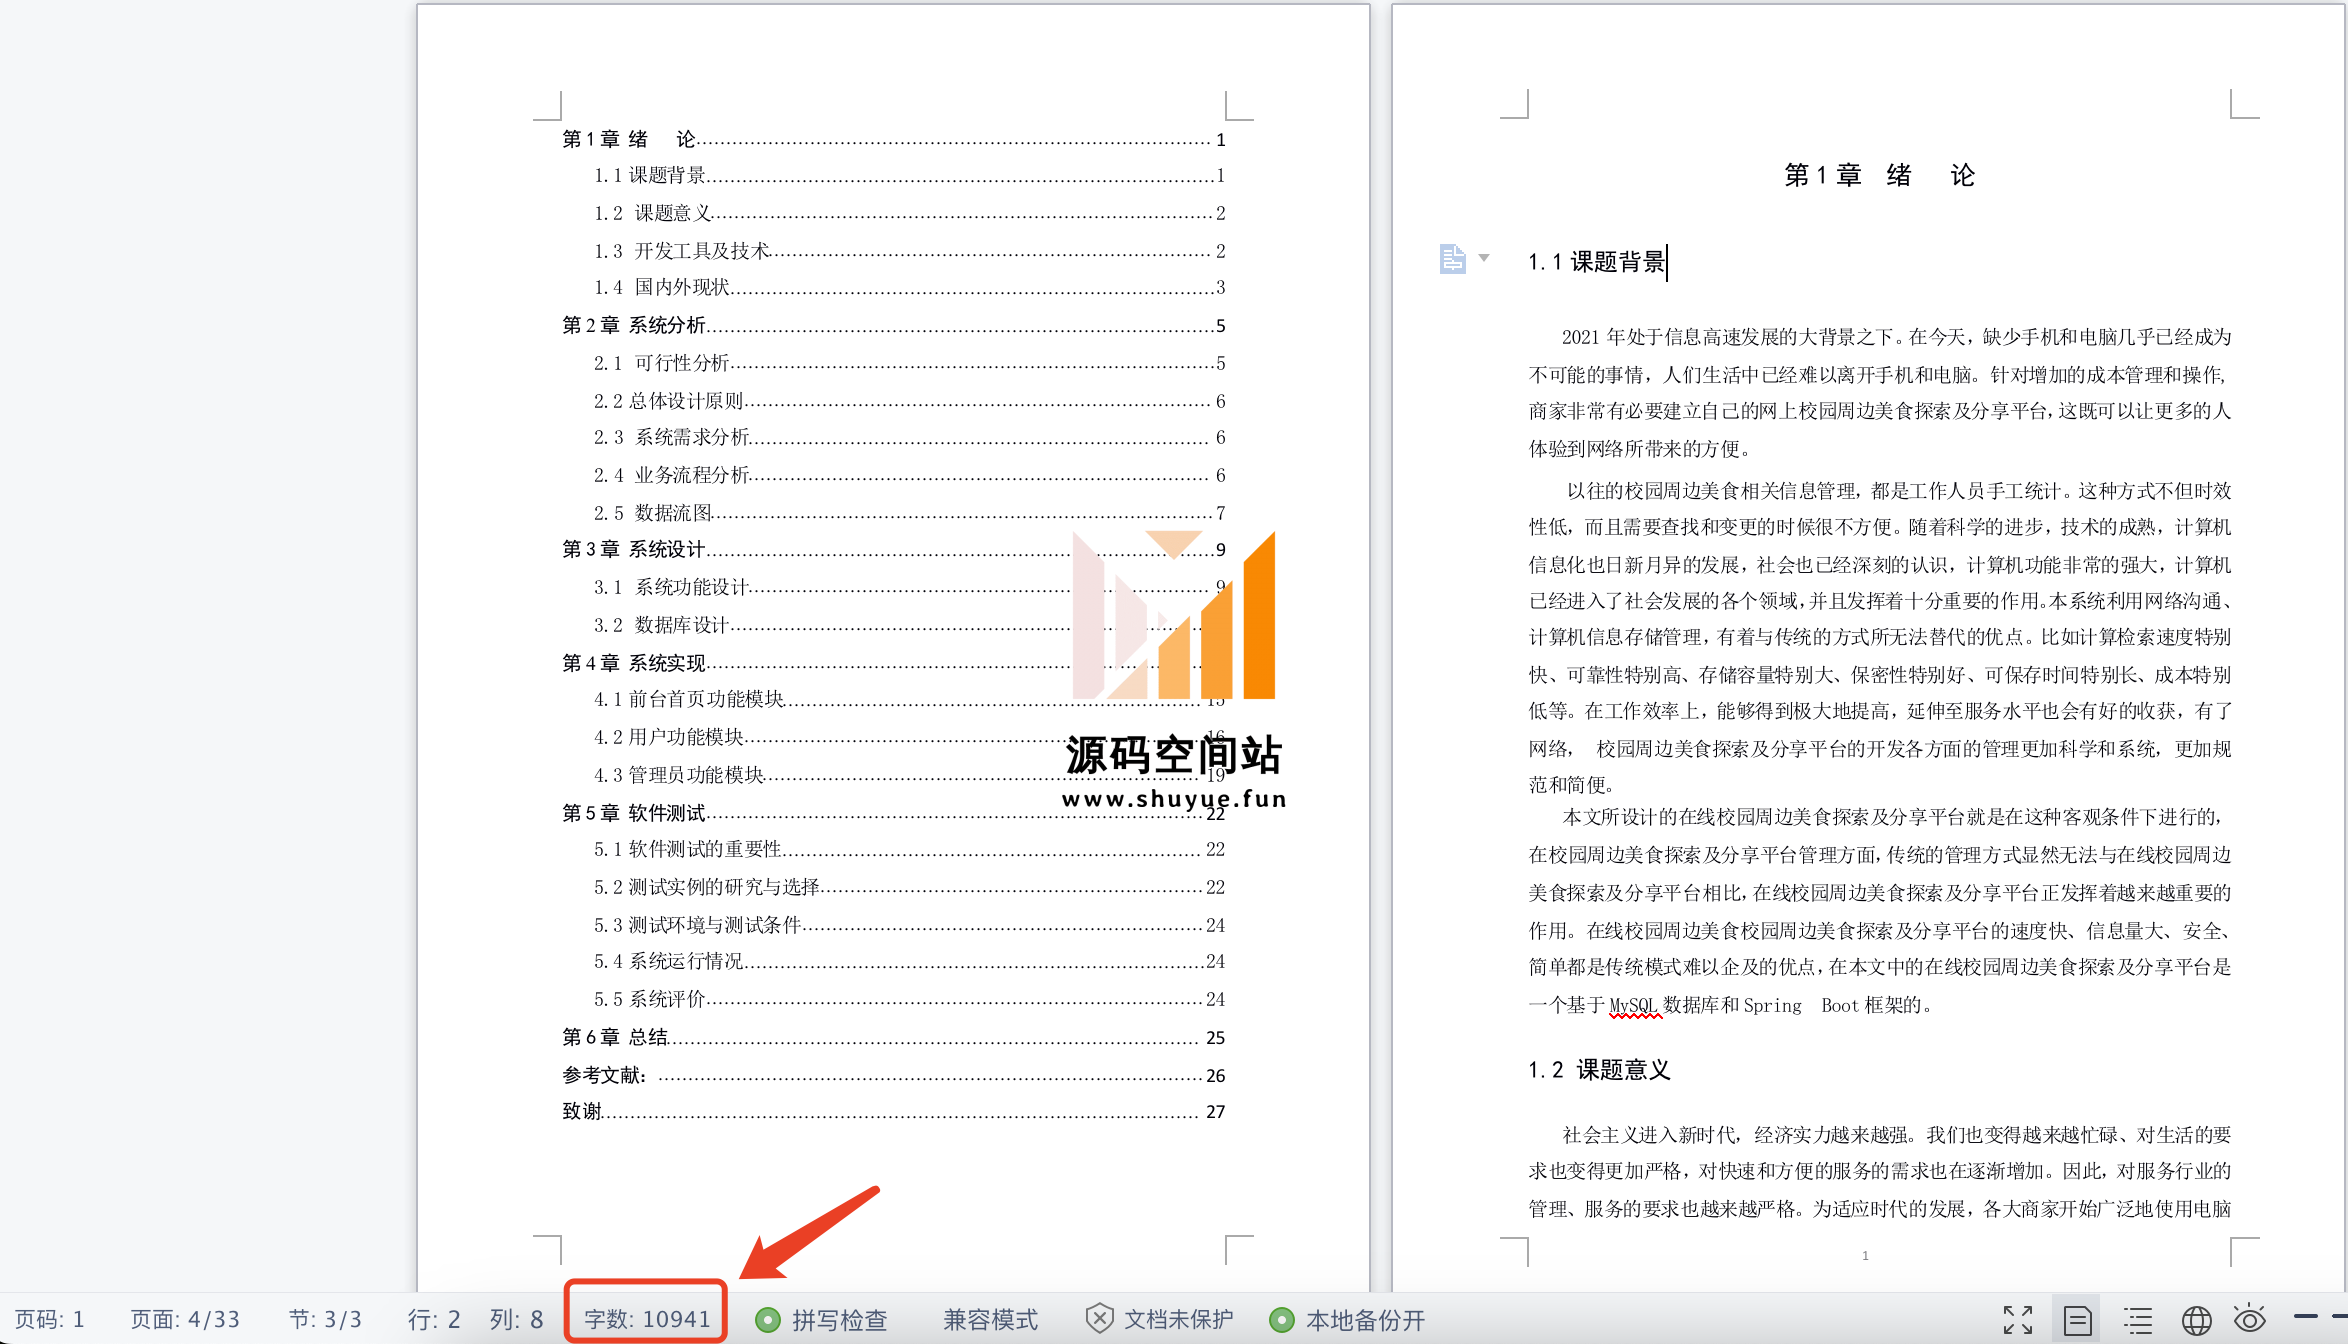
Task: Click 节: 3/3 section indicator
Action: [x=325, y=1320]
